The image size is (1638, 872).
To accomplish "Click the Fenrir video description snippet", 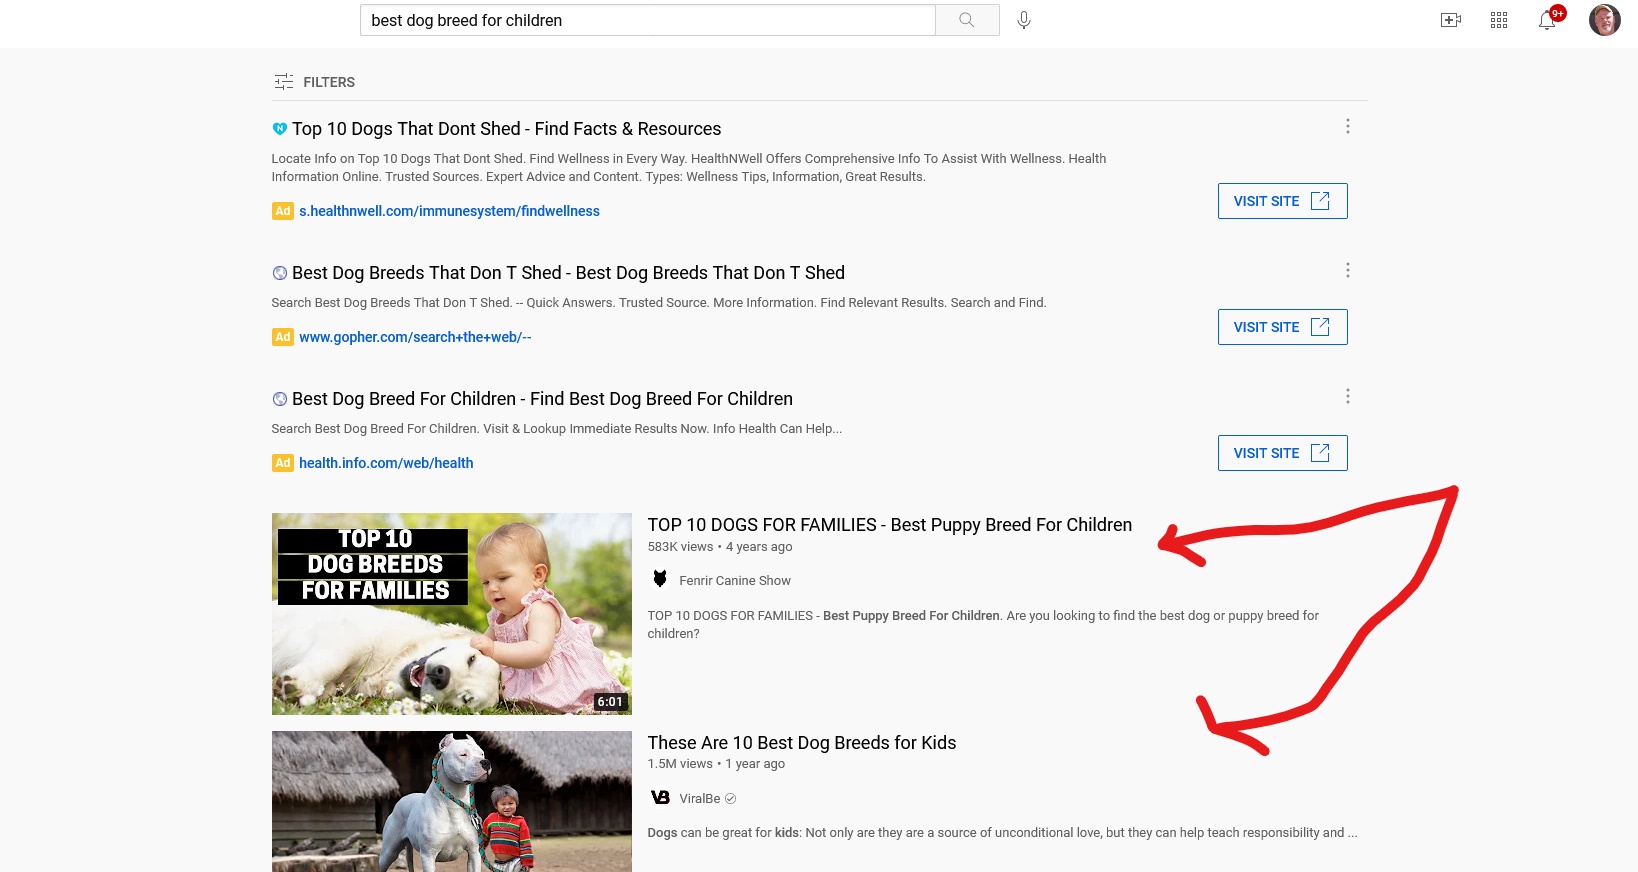I will (x=983, y=625).
